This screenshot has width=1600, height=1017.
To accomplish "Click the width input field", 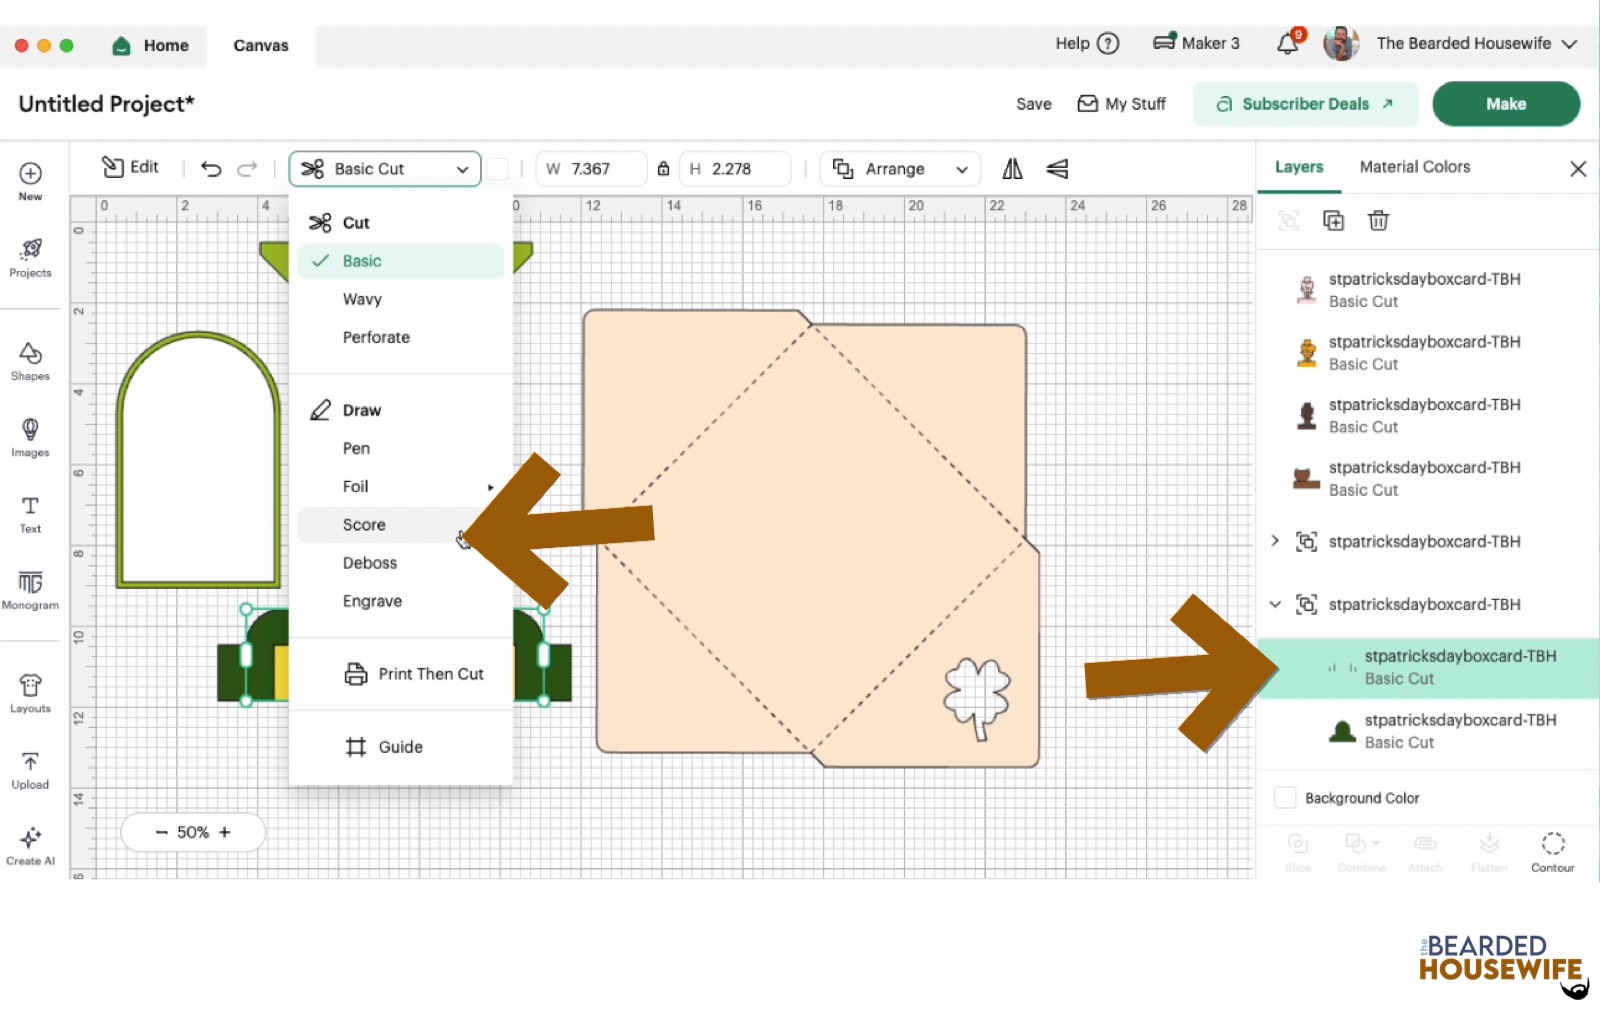I will 600,169.
